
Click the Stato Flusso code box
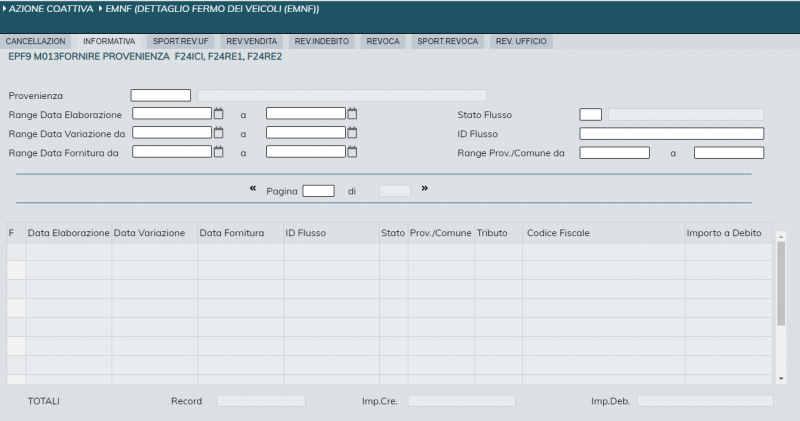click(590, 115)
